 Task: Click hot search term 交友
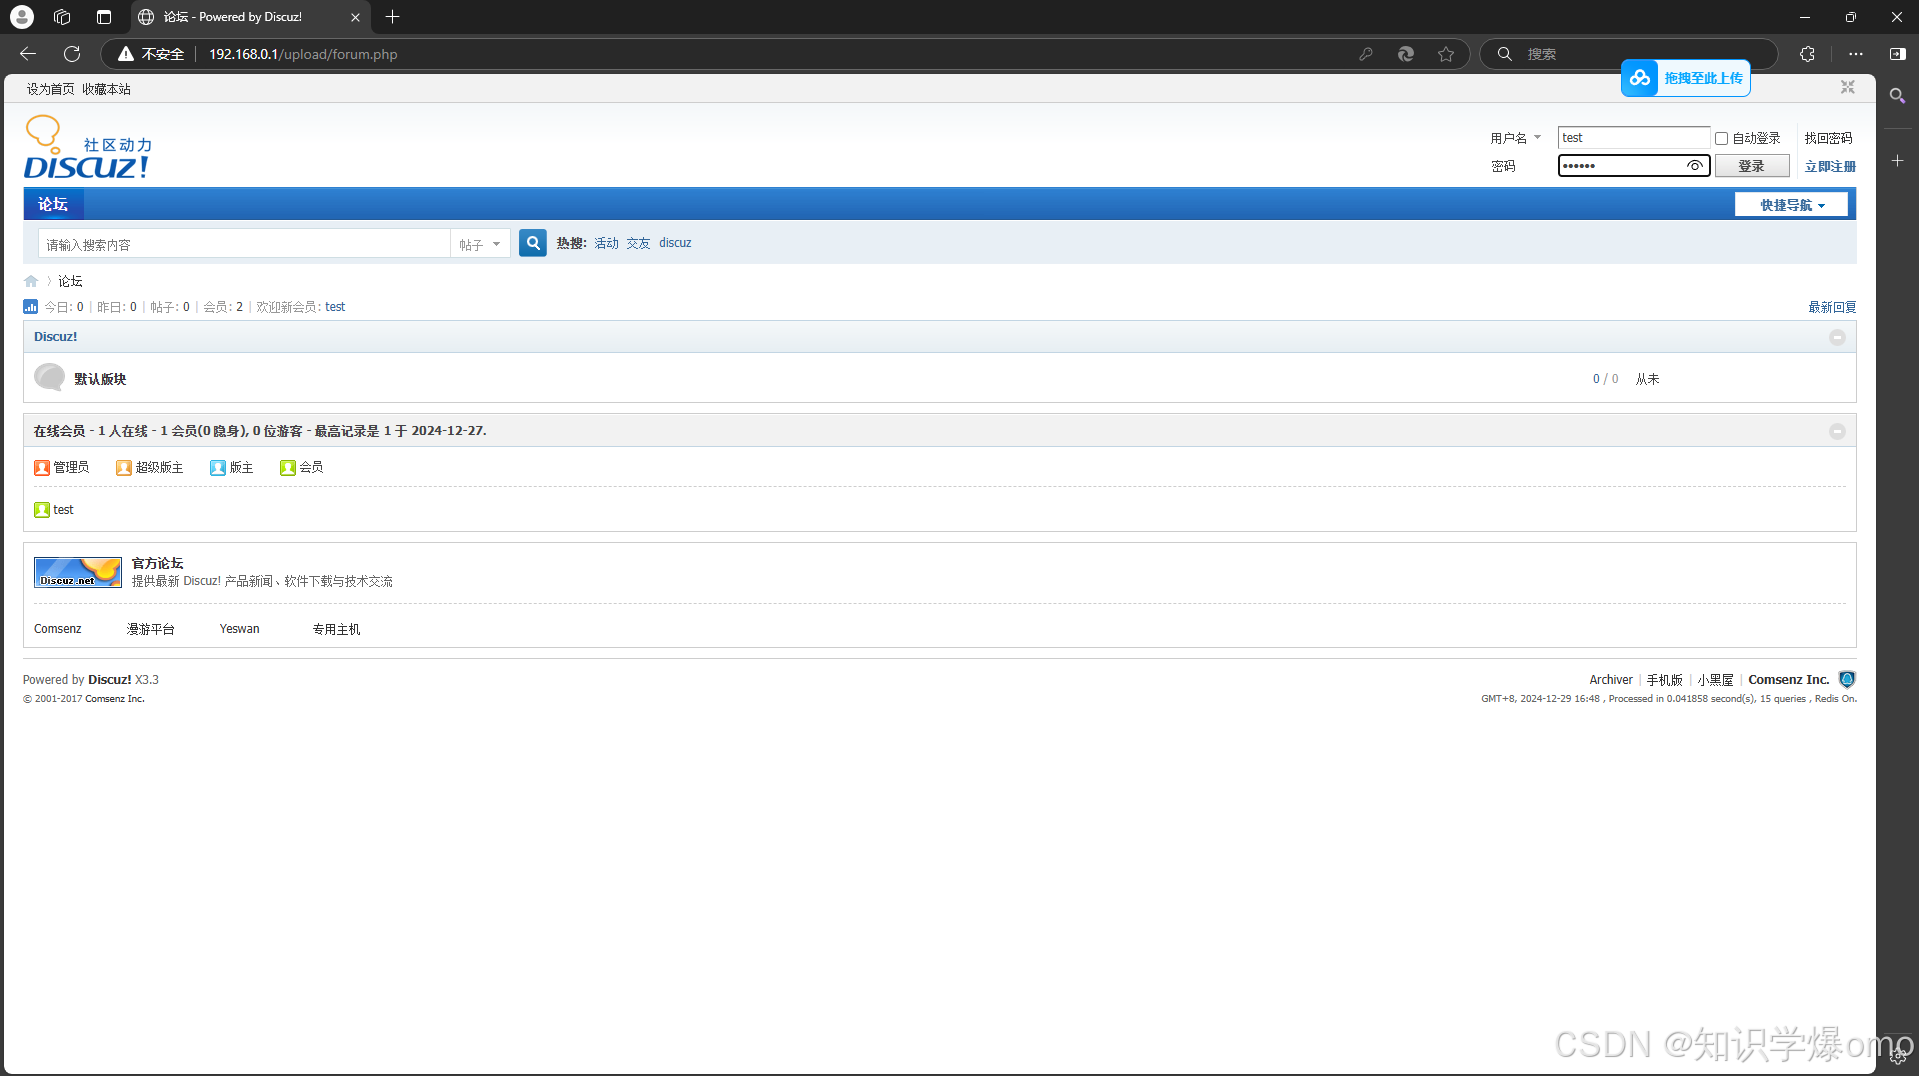[x=638, y=243]
